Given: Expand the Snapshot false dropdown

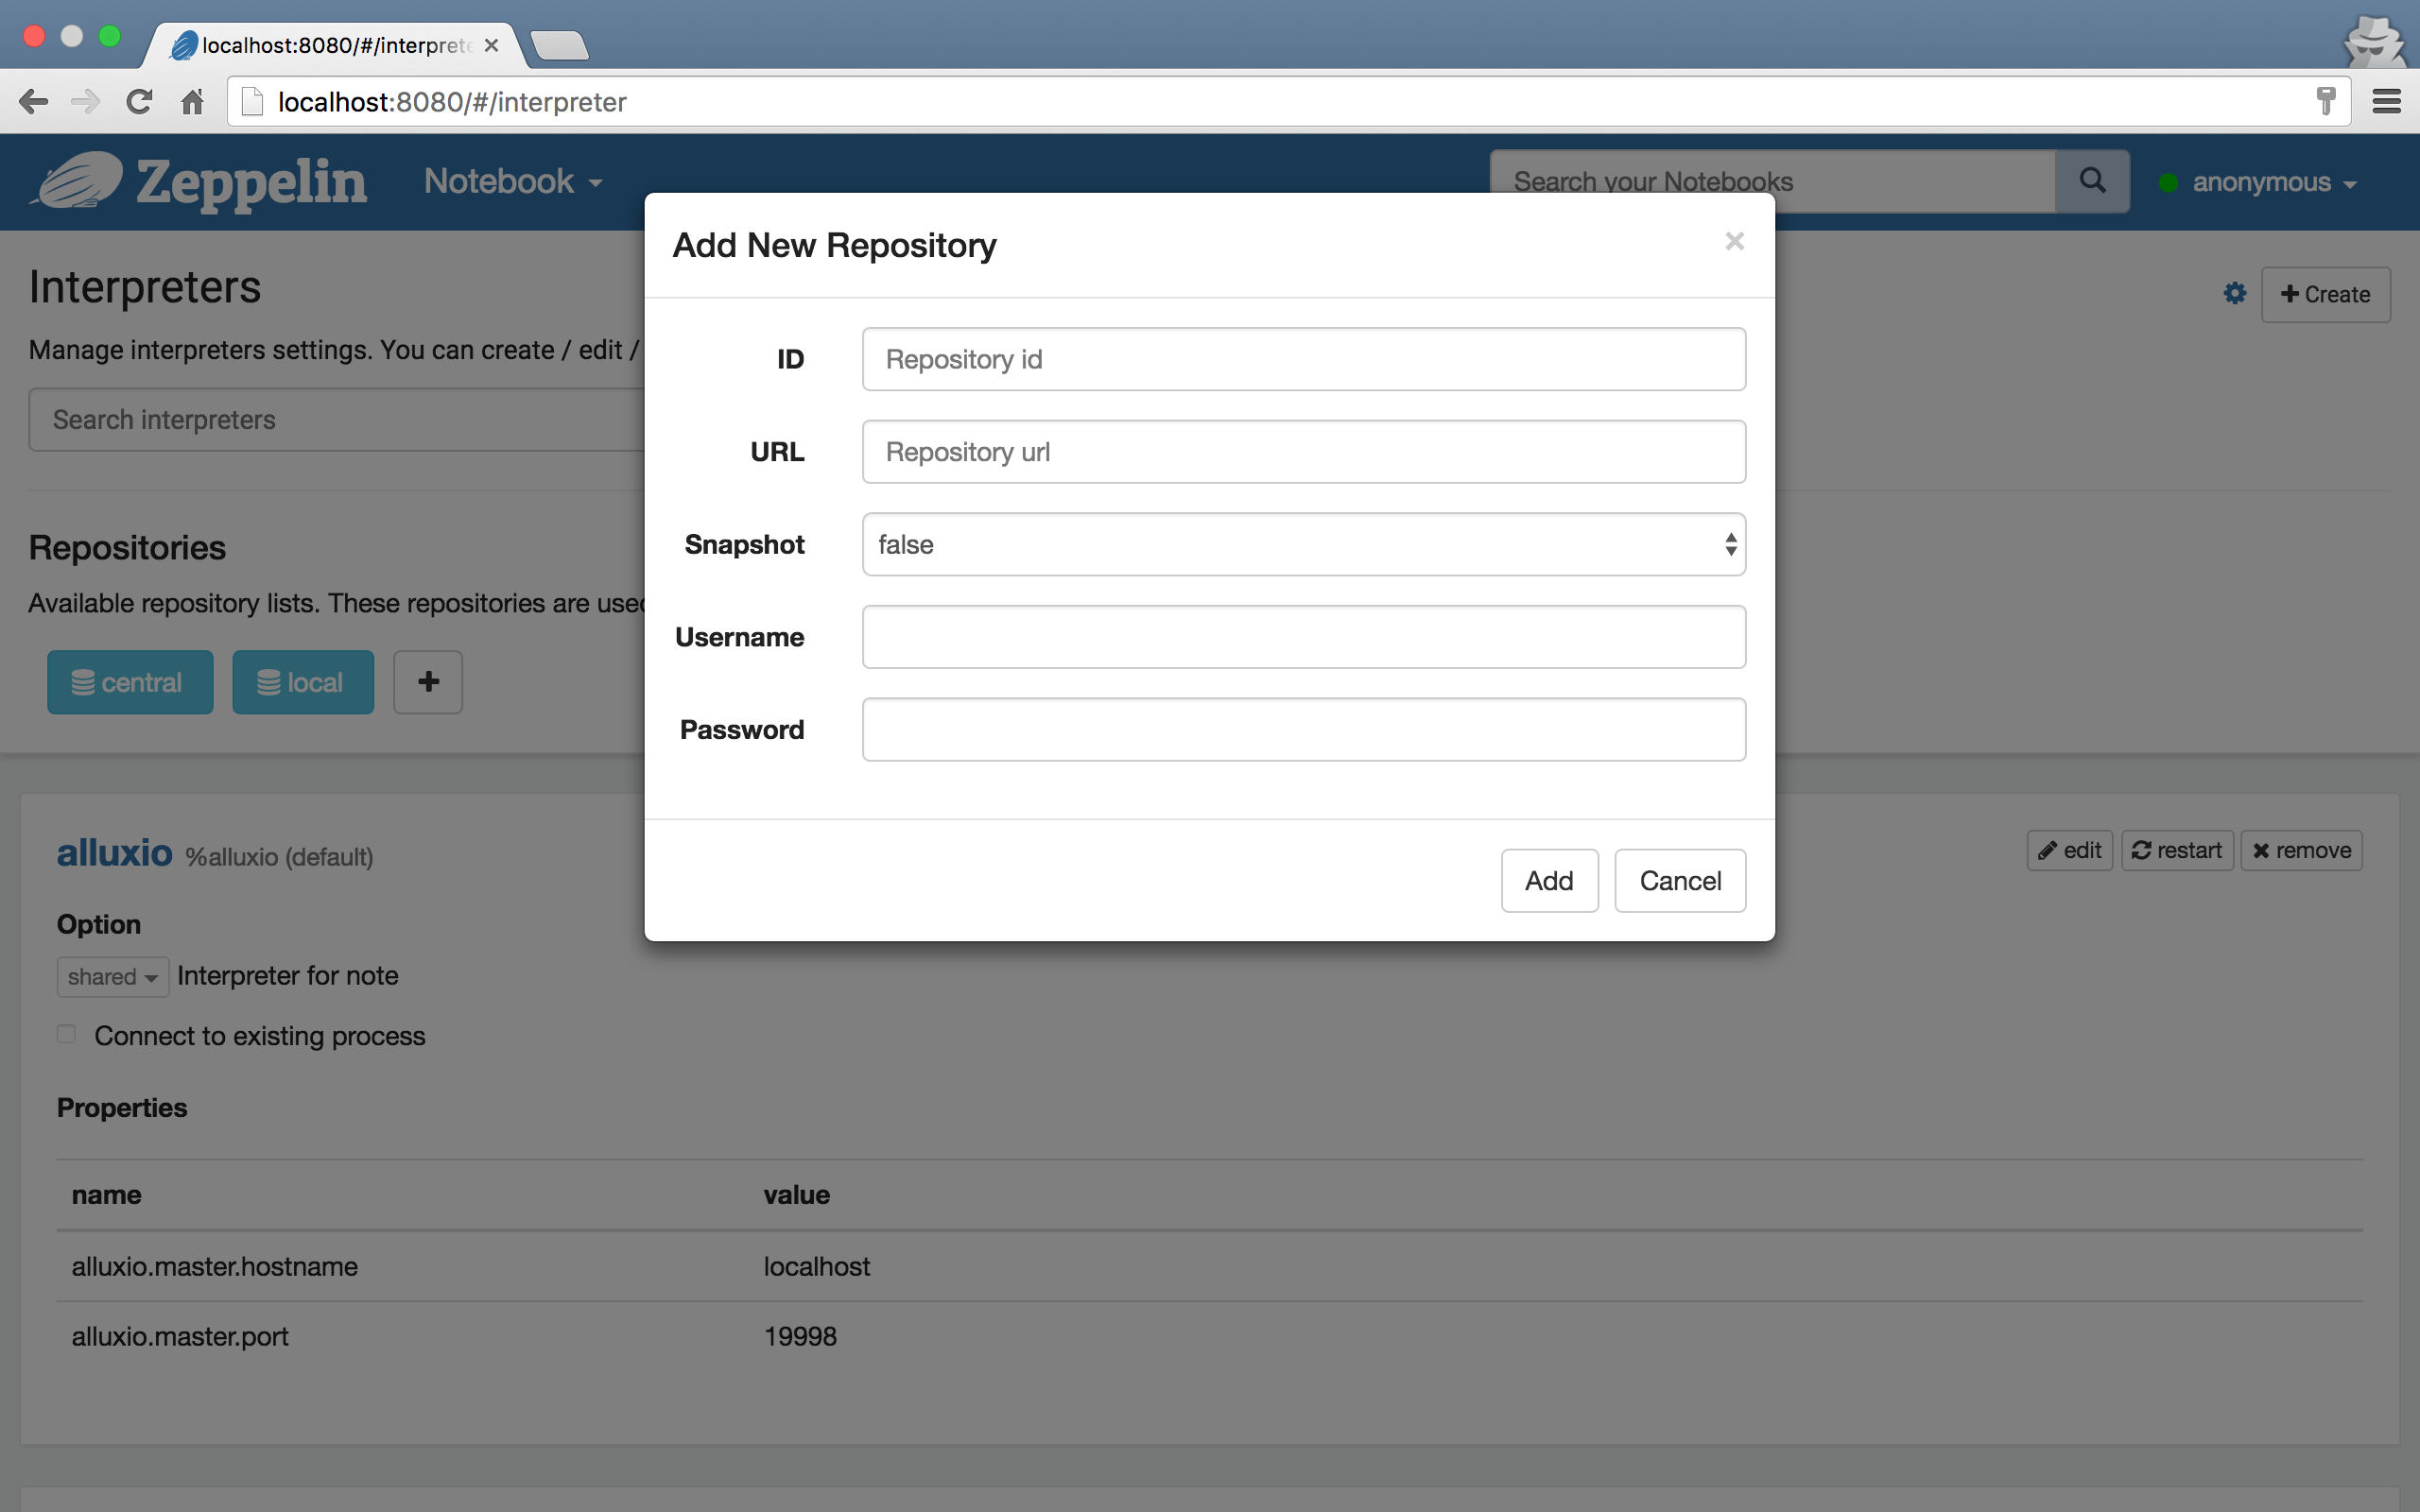Looking at the screenshot, I should (x=1303, y=545).
